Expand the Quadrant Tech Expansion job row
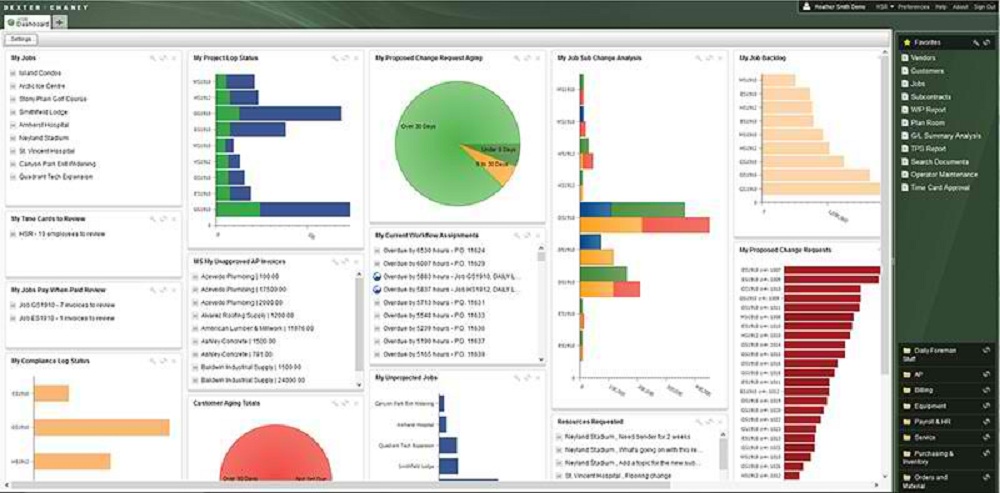Screen dimensions: 1000x493 13,177
